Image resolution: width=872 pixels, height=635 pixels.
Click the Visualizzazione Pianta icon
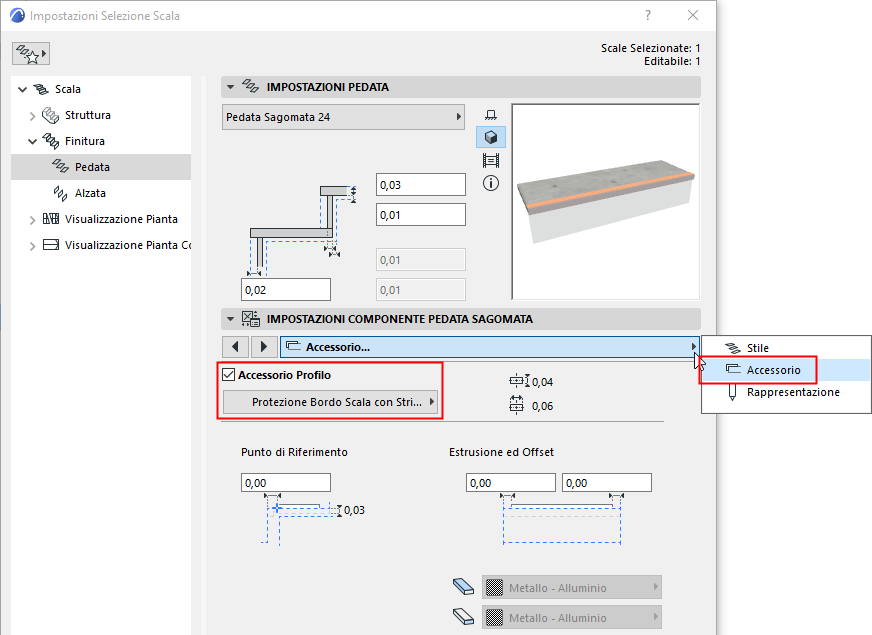[x=51, y=219]
